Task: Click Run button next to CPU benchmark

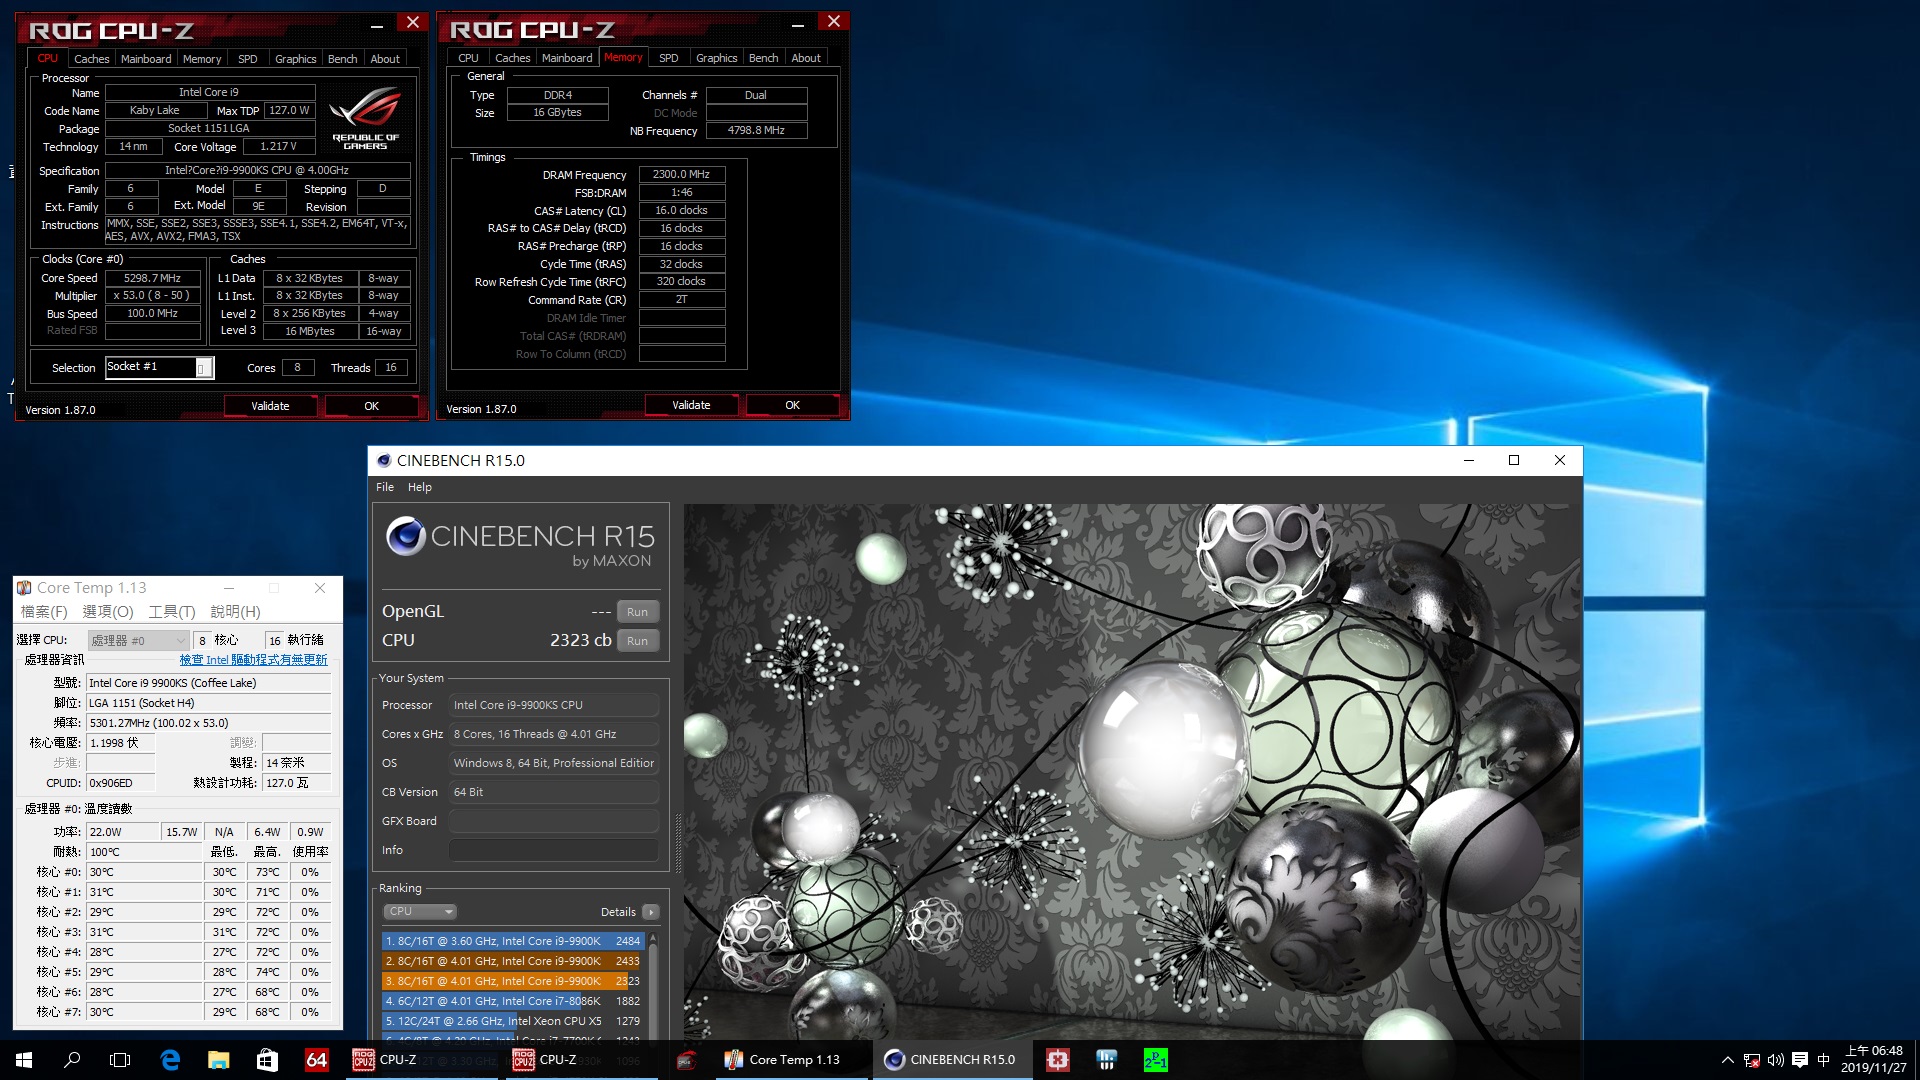Action: tap(636, 641)
